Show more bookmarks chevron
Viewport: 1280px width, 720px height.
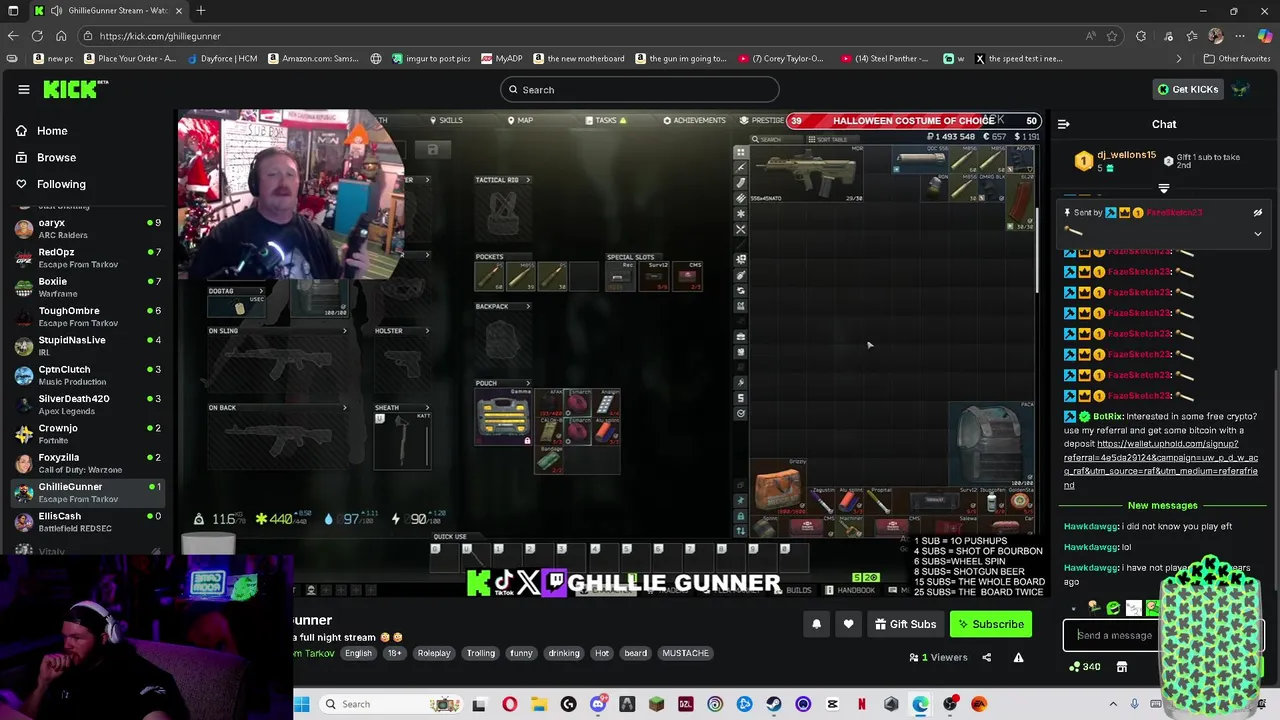pos(1178,58)
